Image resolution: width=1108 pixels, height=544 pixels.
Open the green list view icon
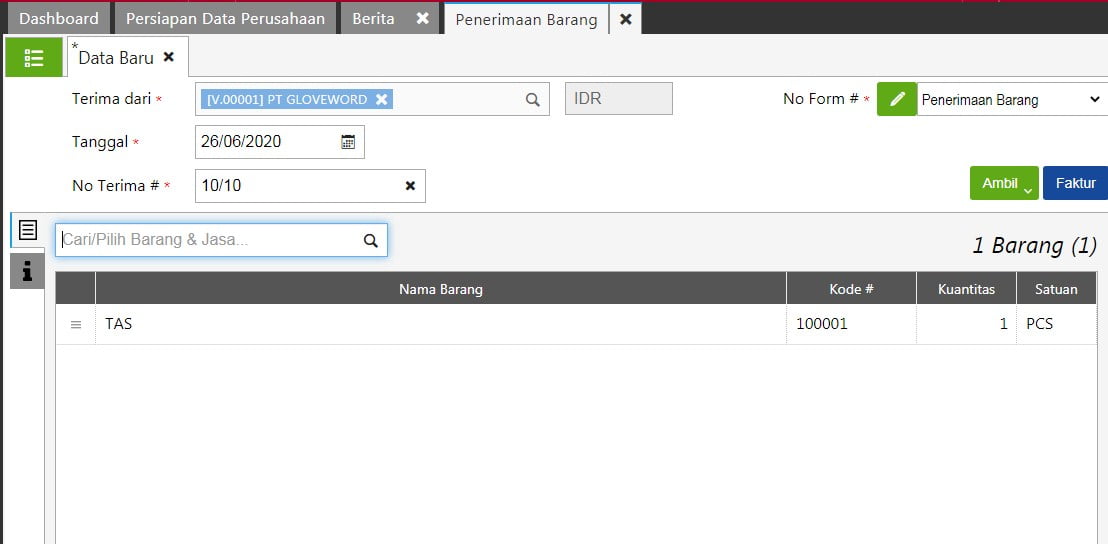(34, 58)
